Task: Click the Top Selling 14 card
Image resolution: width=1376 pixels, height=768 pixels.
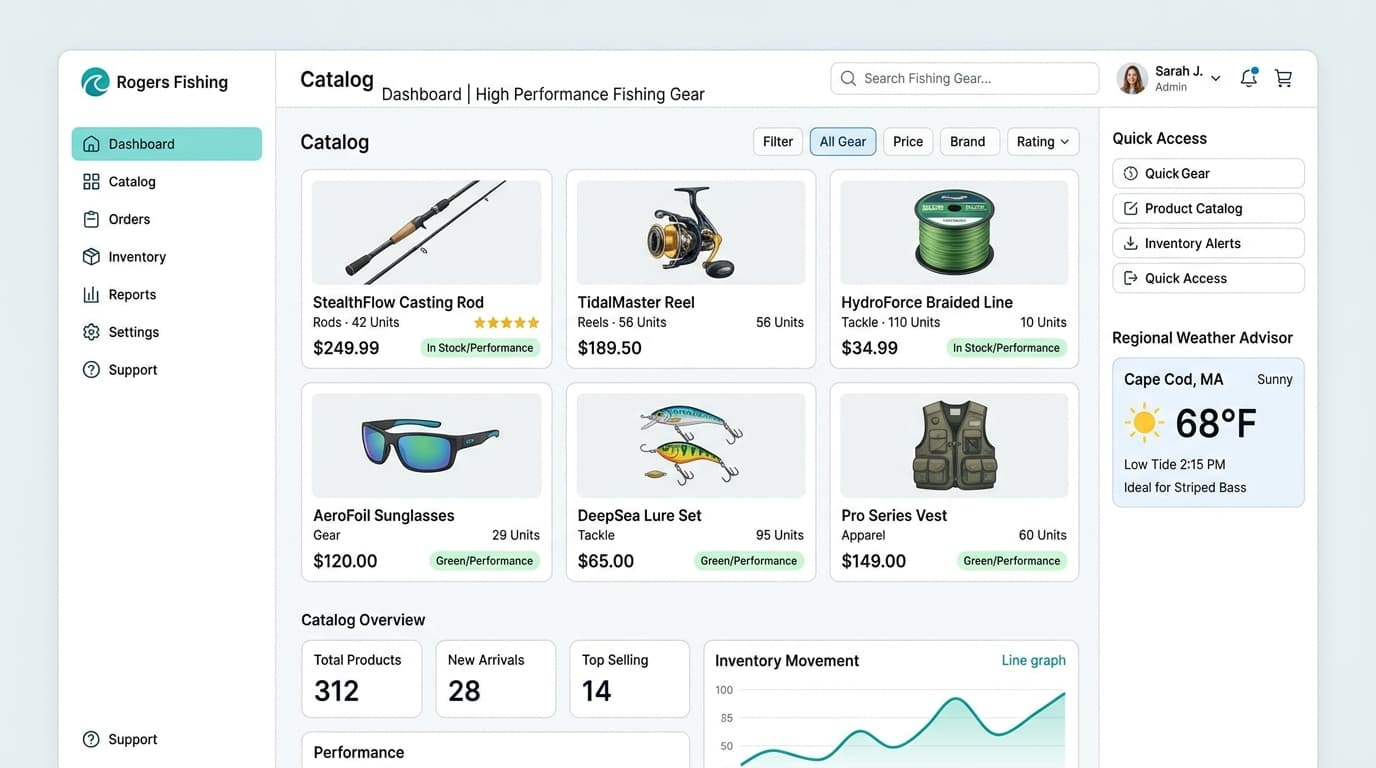Action: tap(630, 679)
